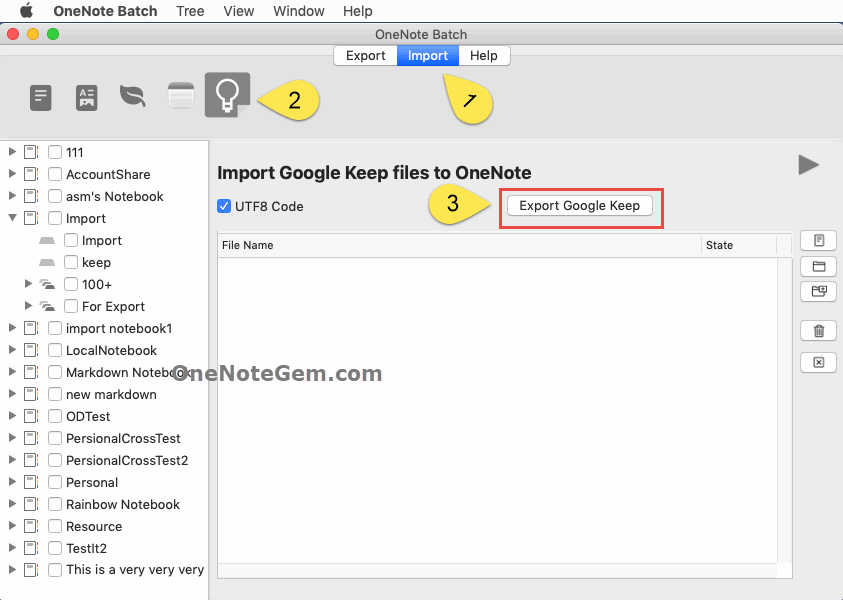
Task: Select the new markdown notebook row
Action: 104,394
